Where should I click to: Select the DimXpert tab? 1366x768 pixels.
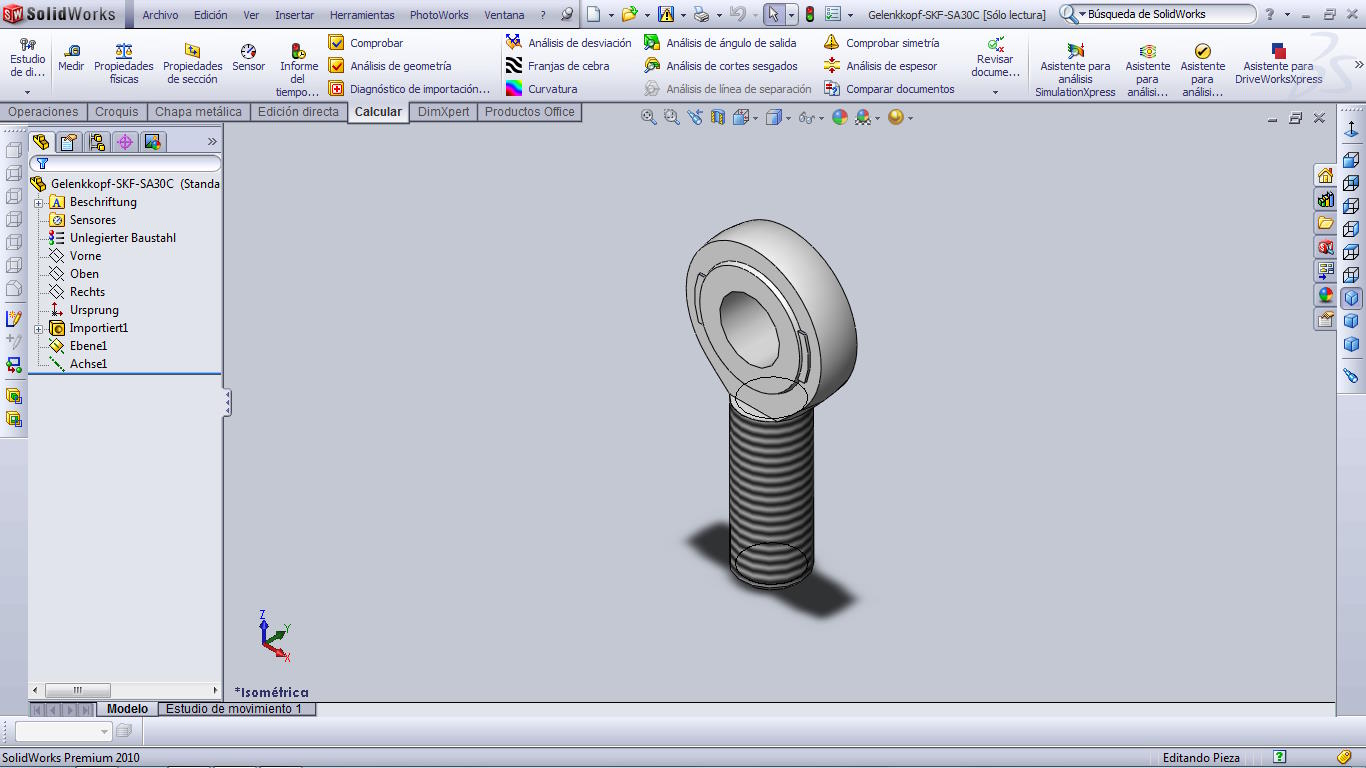443,112
